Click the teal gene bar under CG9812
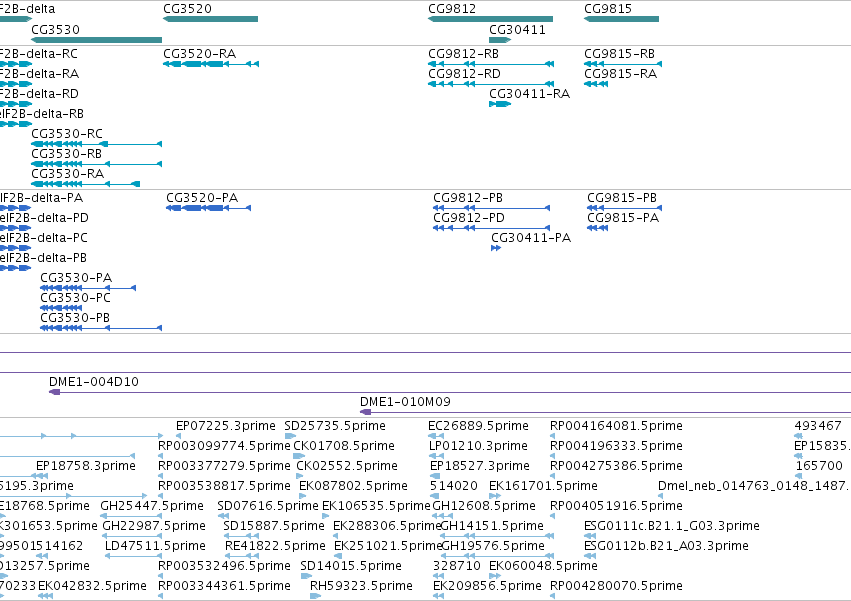 [491, 19]
